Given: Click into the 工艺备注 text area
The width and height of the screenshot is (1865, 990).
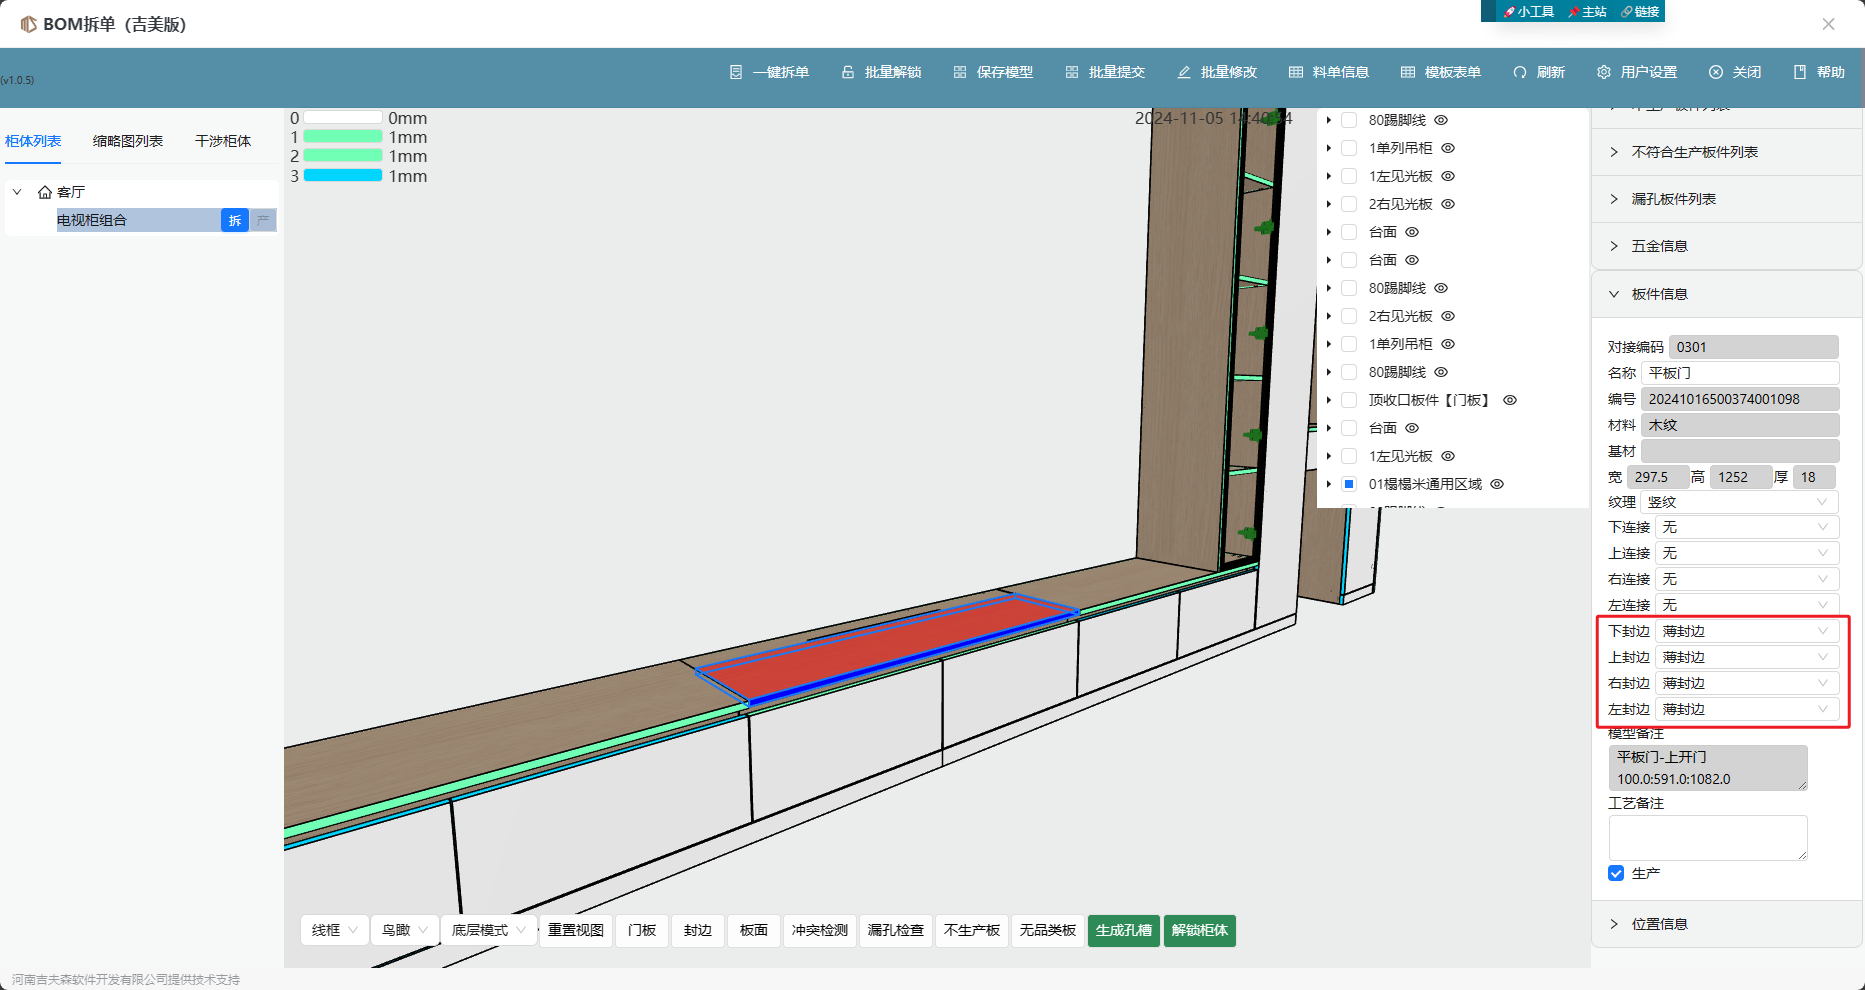Looking at the screenshot, I should [1707, 837].
